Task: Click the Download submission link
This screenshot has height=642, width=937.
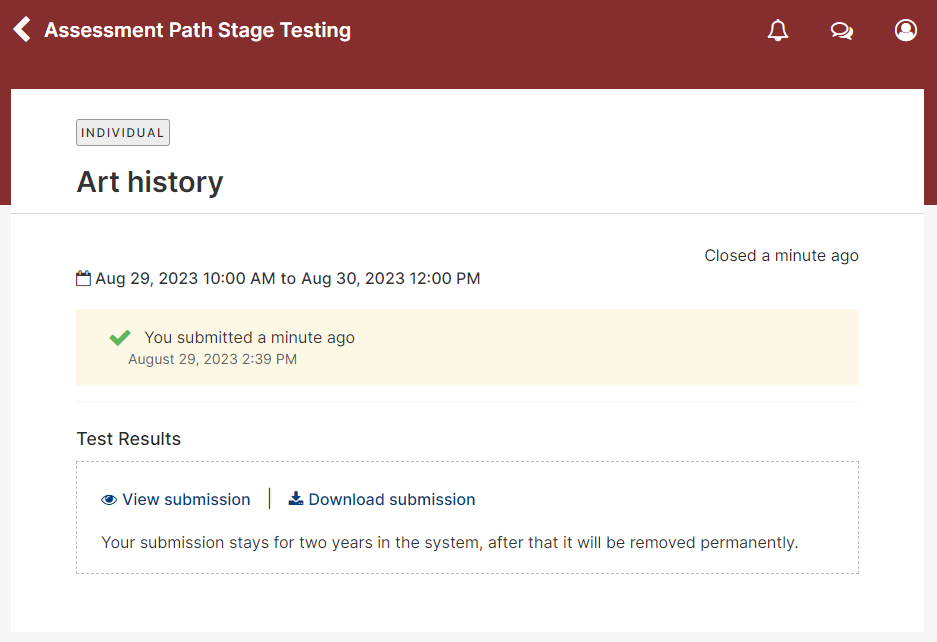Action: pyautogui.click(x=391, y=500)
